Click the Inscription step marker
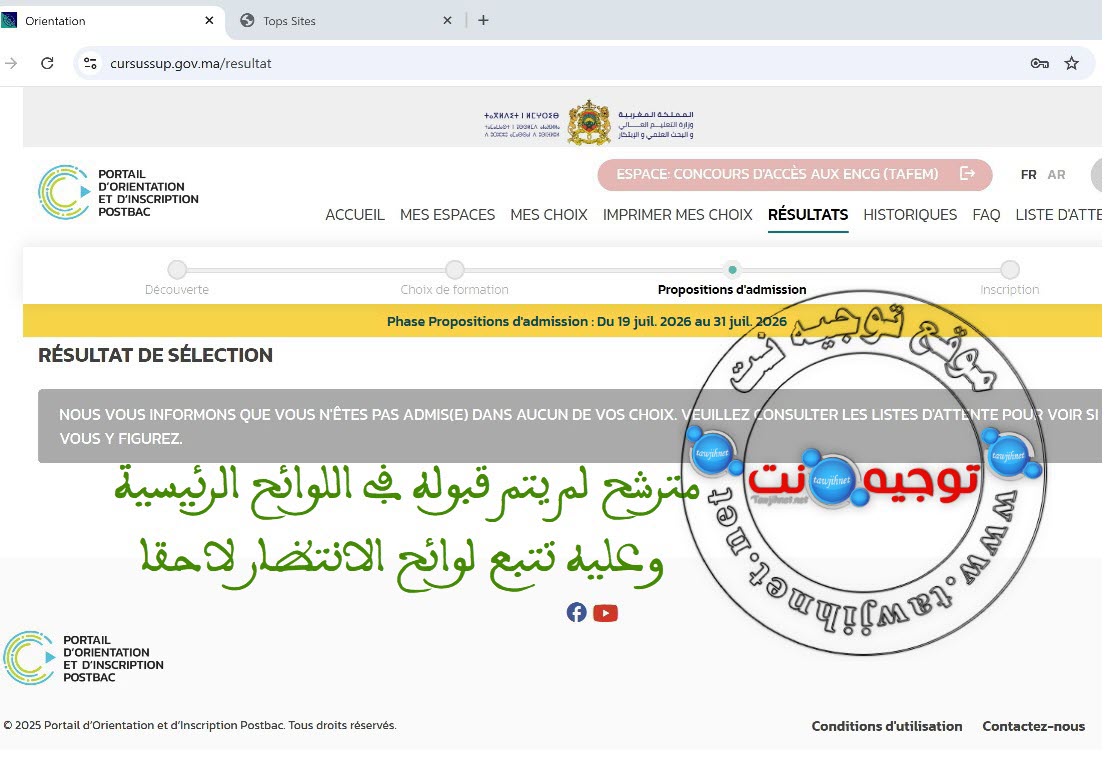This screenshot has width=1110, height=778. 1010,270
